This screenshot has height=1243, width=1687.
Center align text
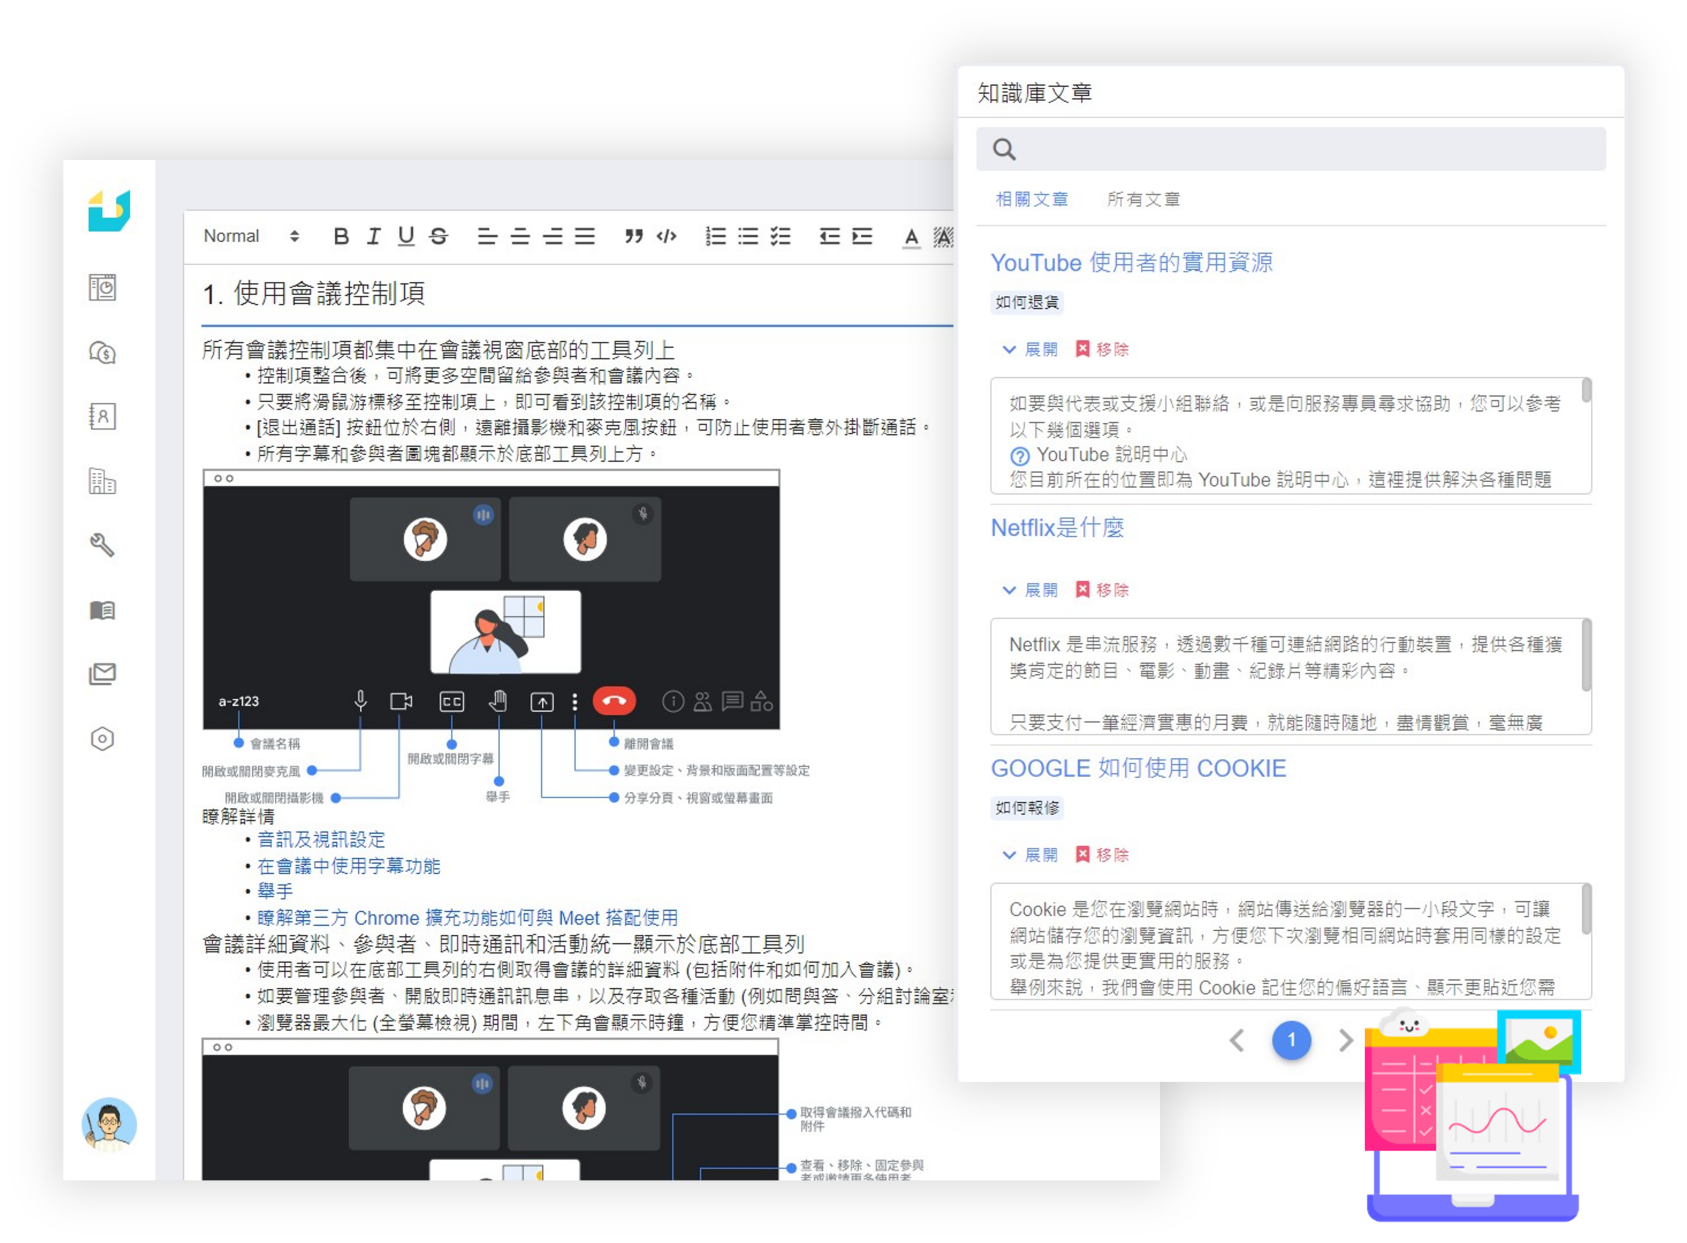pyautogui.click(x=520, y=236)
